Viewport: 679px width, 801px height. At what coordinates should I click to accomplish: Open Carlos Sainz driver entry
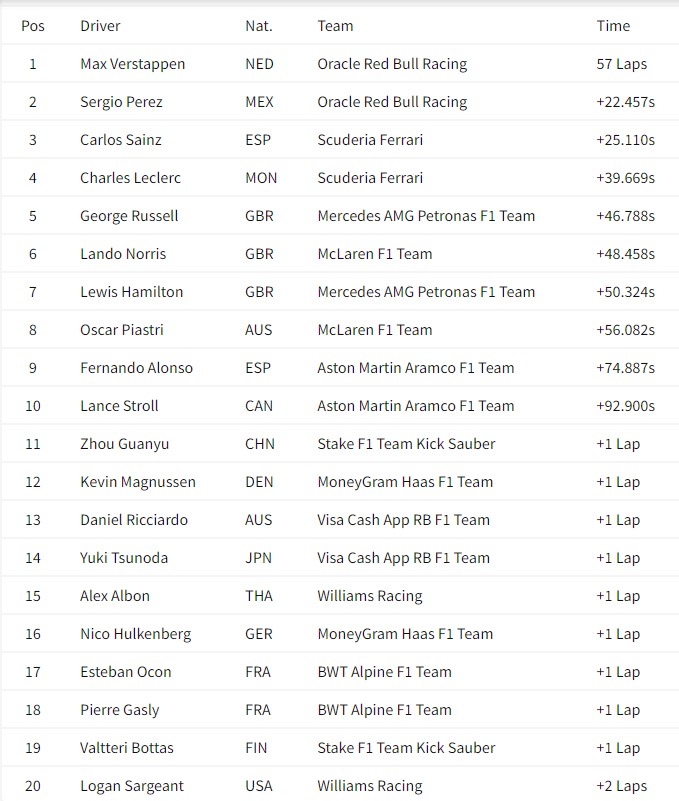click(x=120, y=140)
